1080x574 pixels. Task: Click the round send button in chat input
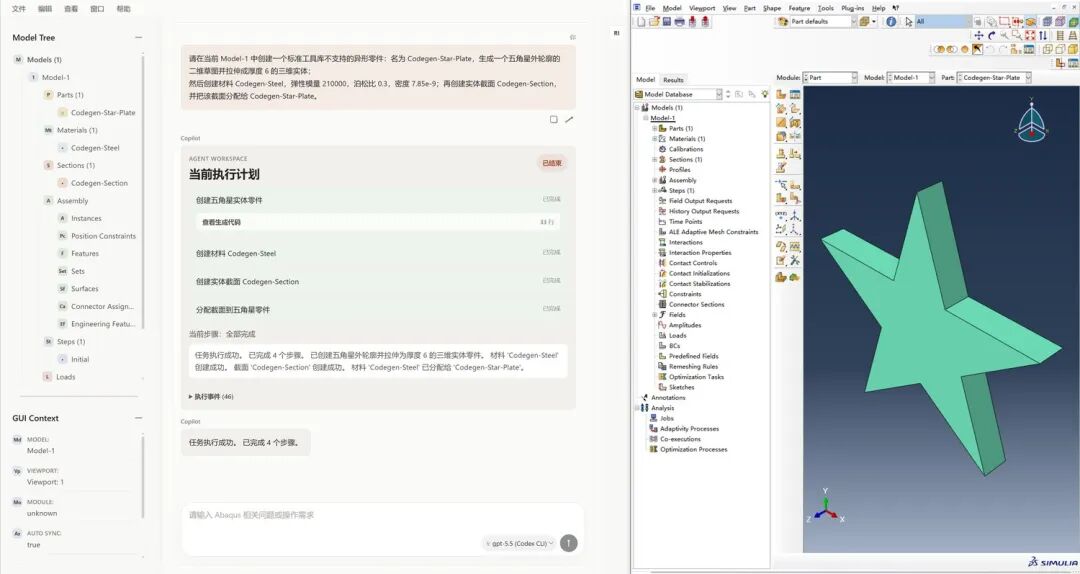pyautogui.click(x=568, y=543)
